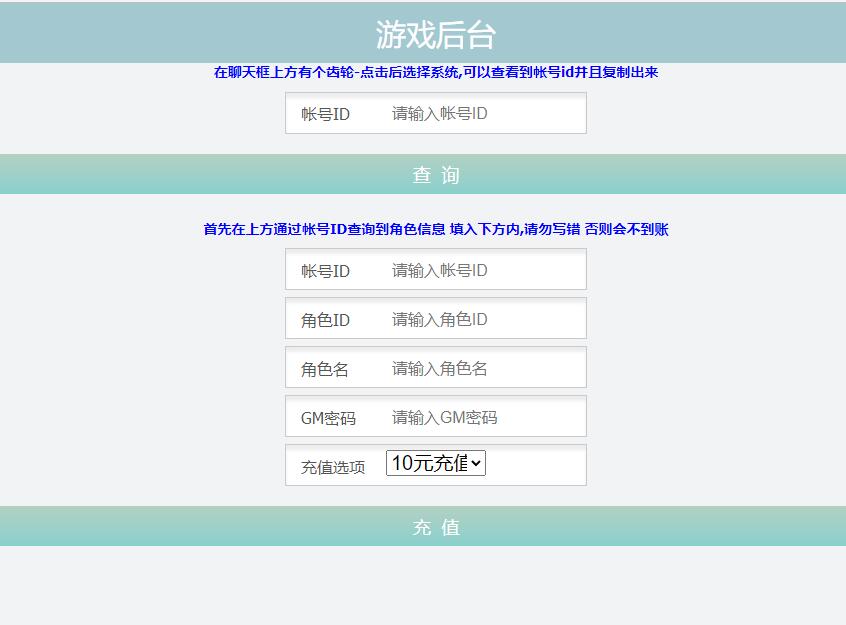Viewport: 846px width, 625px height.
Task: Click the 请输入角色ID input field
Action: coord(480,320)
